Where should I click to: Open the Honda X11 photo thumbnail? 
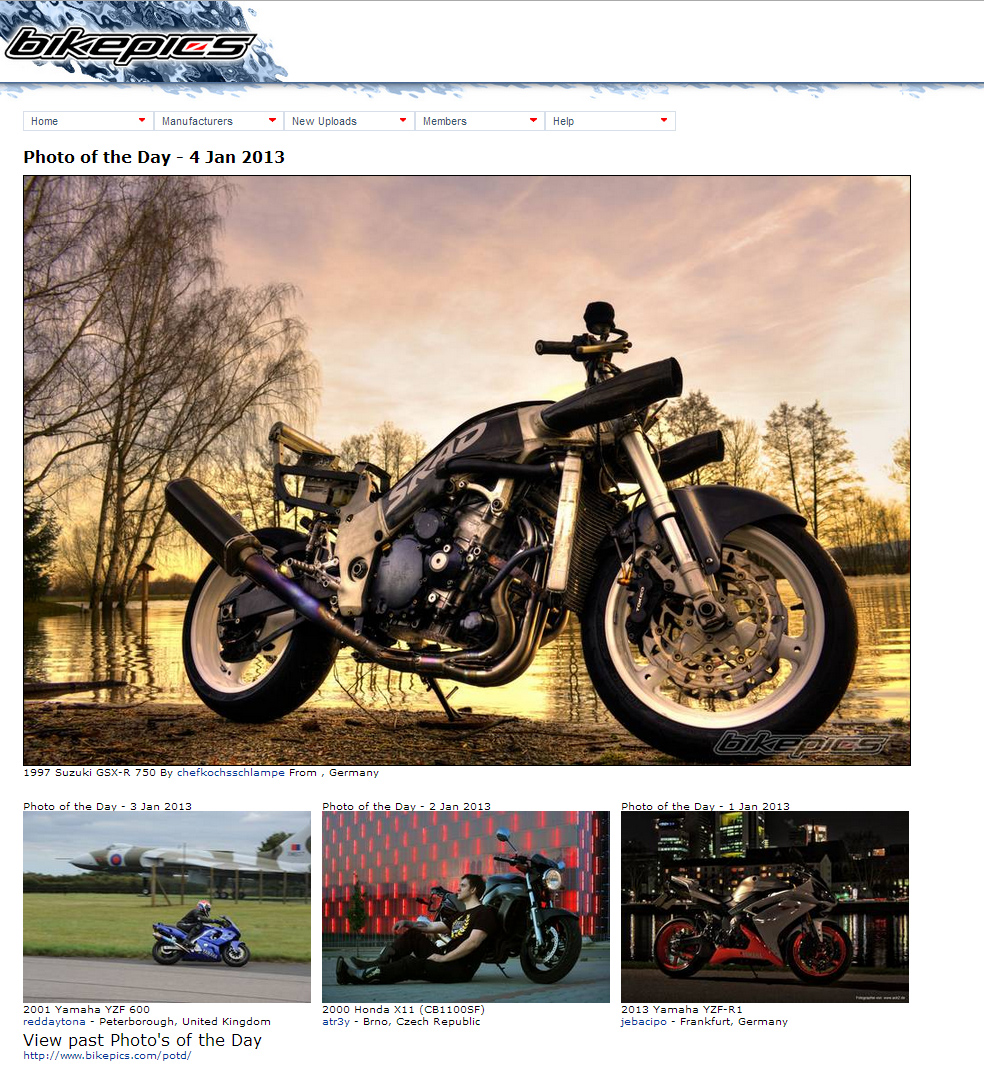(x=466, y=906)
